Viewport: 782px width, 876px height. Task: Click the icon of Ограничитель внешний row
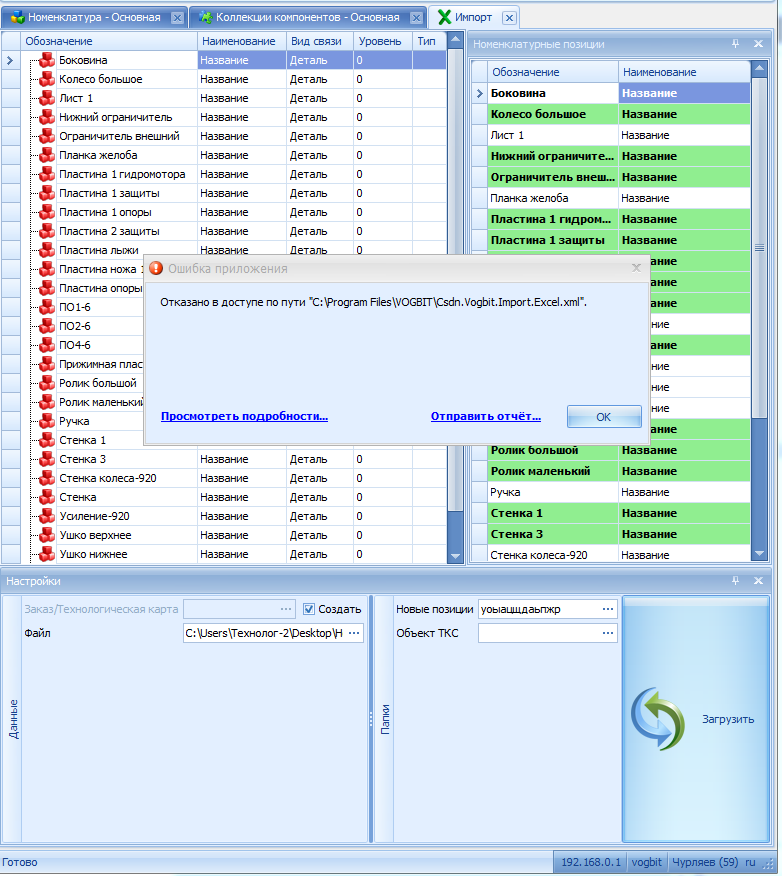[47, 136]
